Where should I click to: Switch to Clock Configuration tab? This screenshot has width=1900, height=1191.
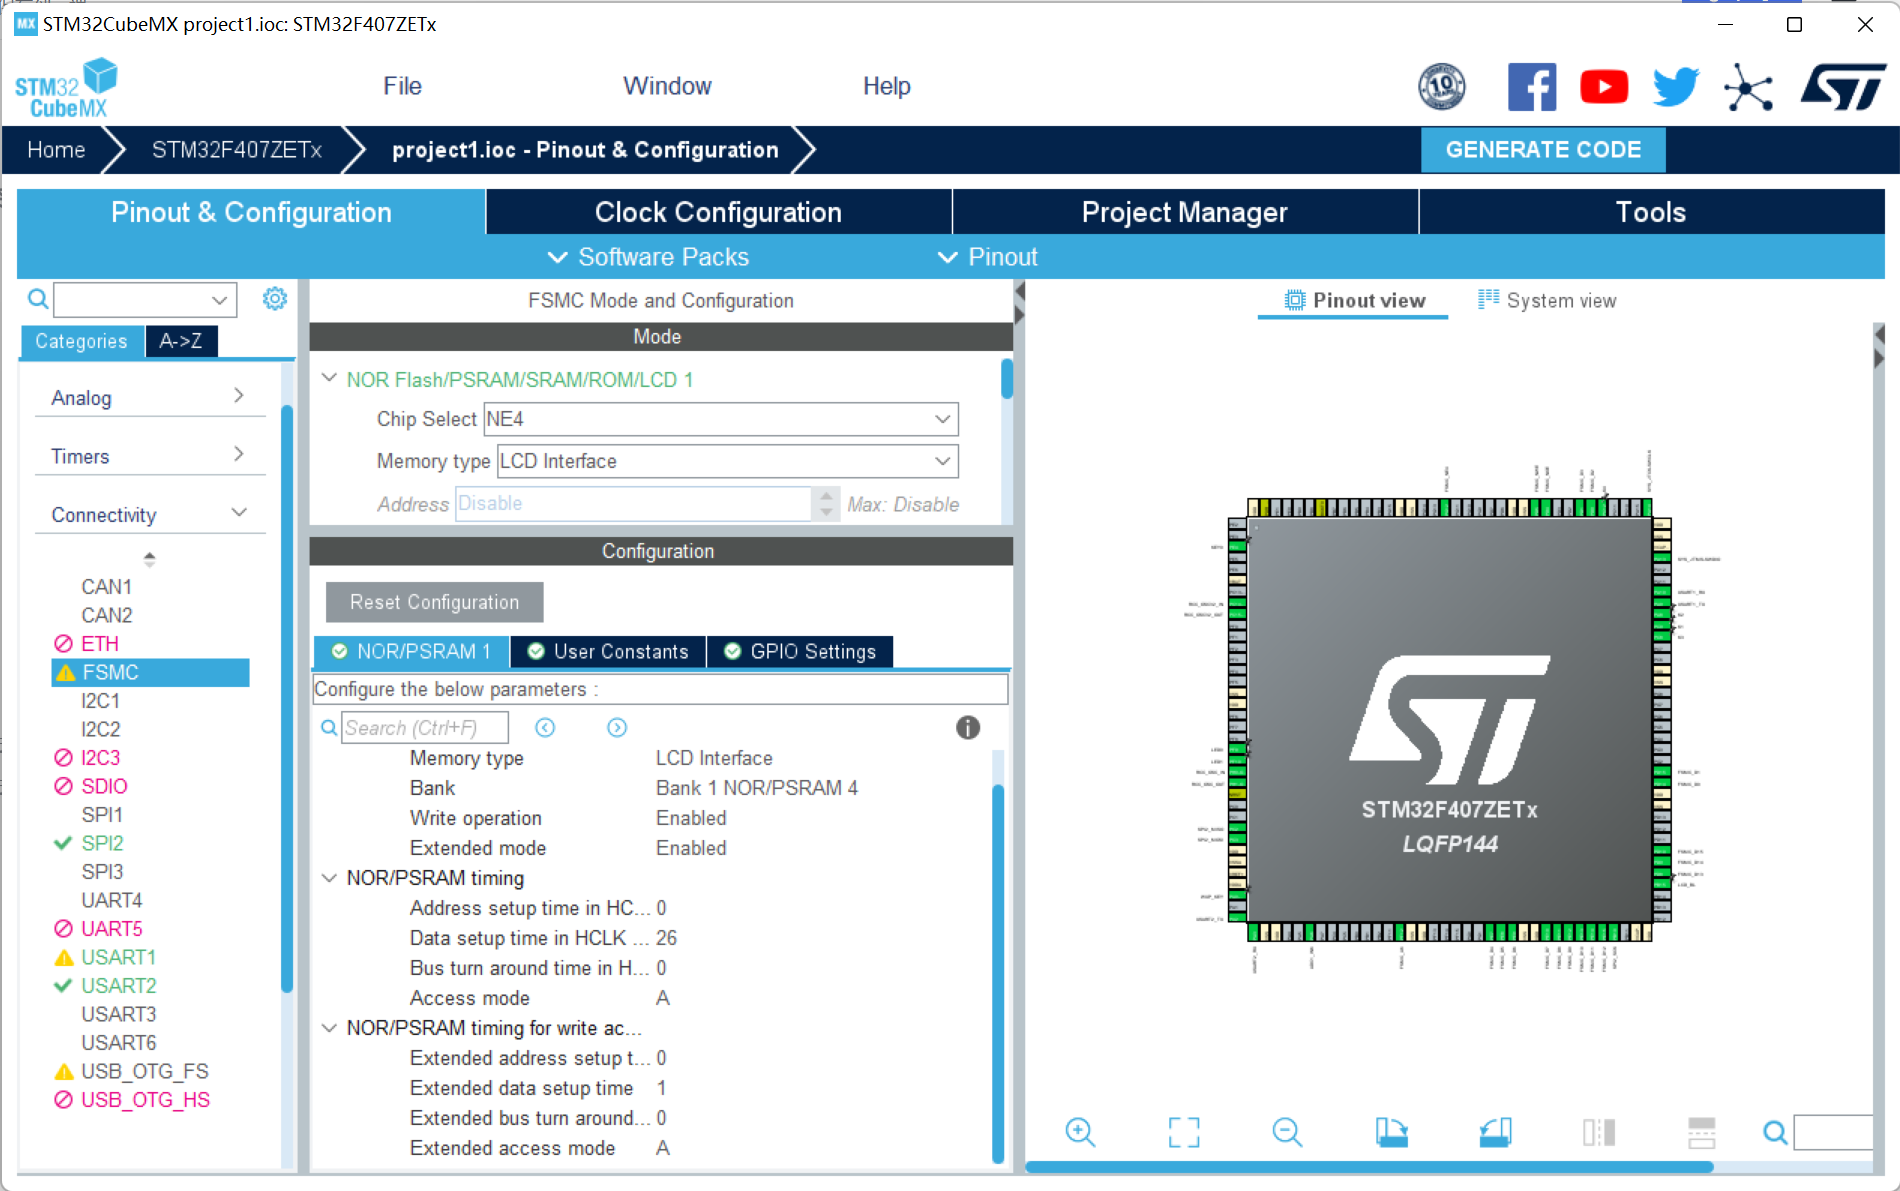click(718, 212)
